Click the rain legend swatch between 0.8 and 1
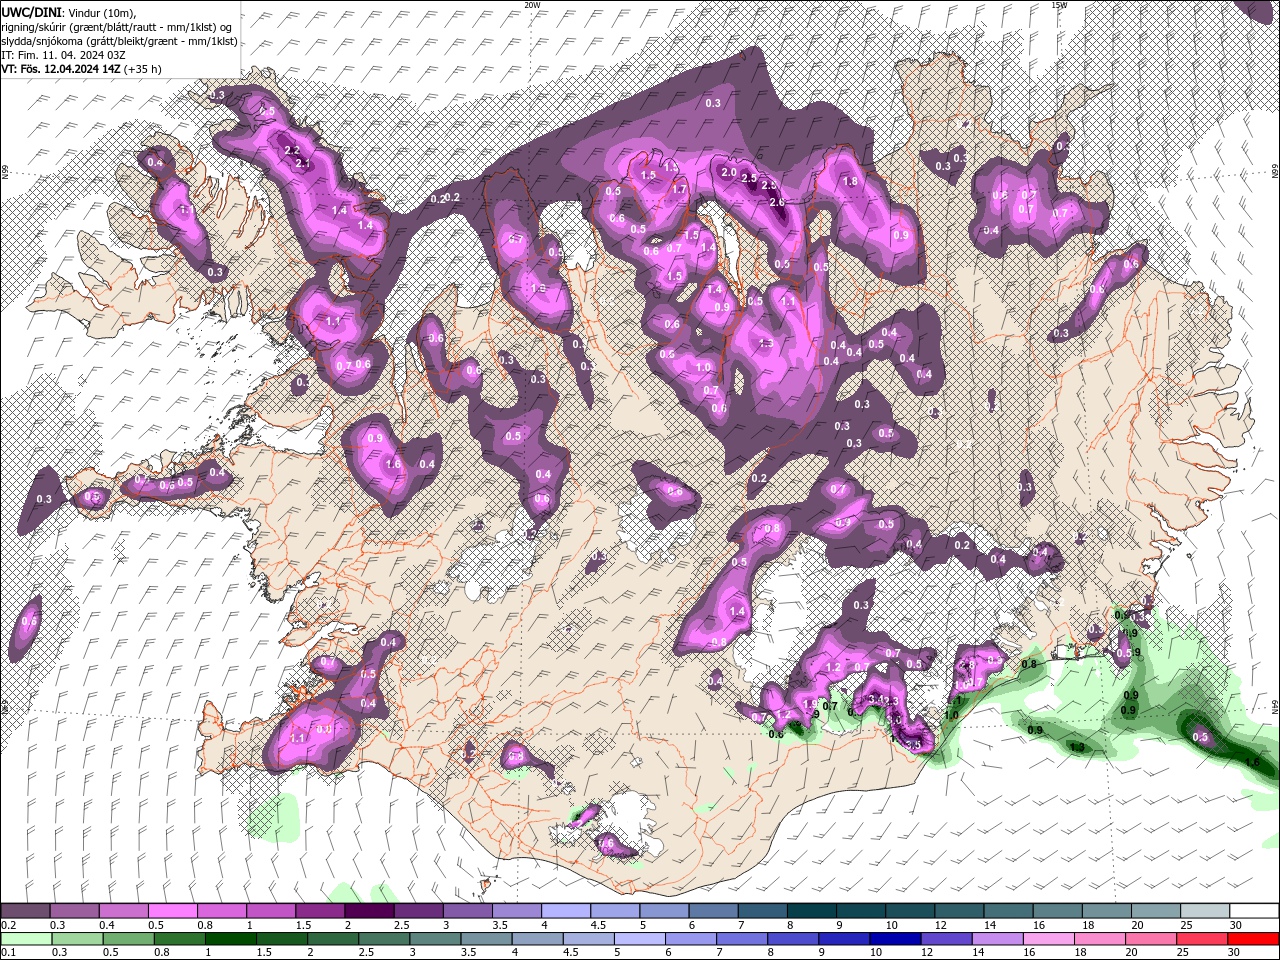This screenshot has width=1280, height=960. coord(179,939)
